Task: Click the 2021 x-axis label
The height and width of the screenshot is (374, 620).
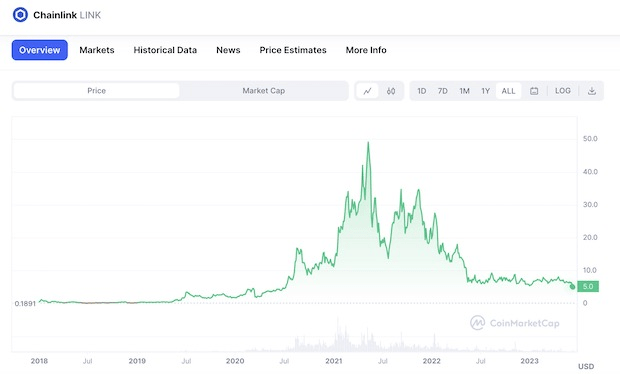Action: pos(334,361)
